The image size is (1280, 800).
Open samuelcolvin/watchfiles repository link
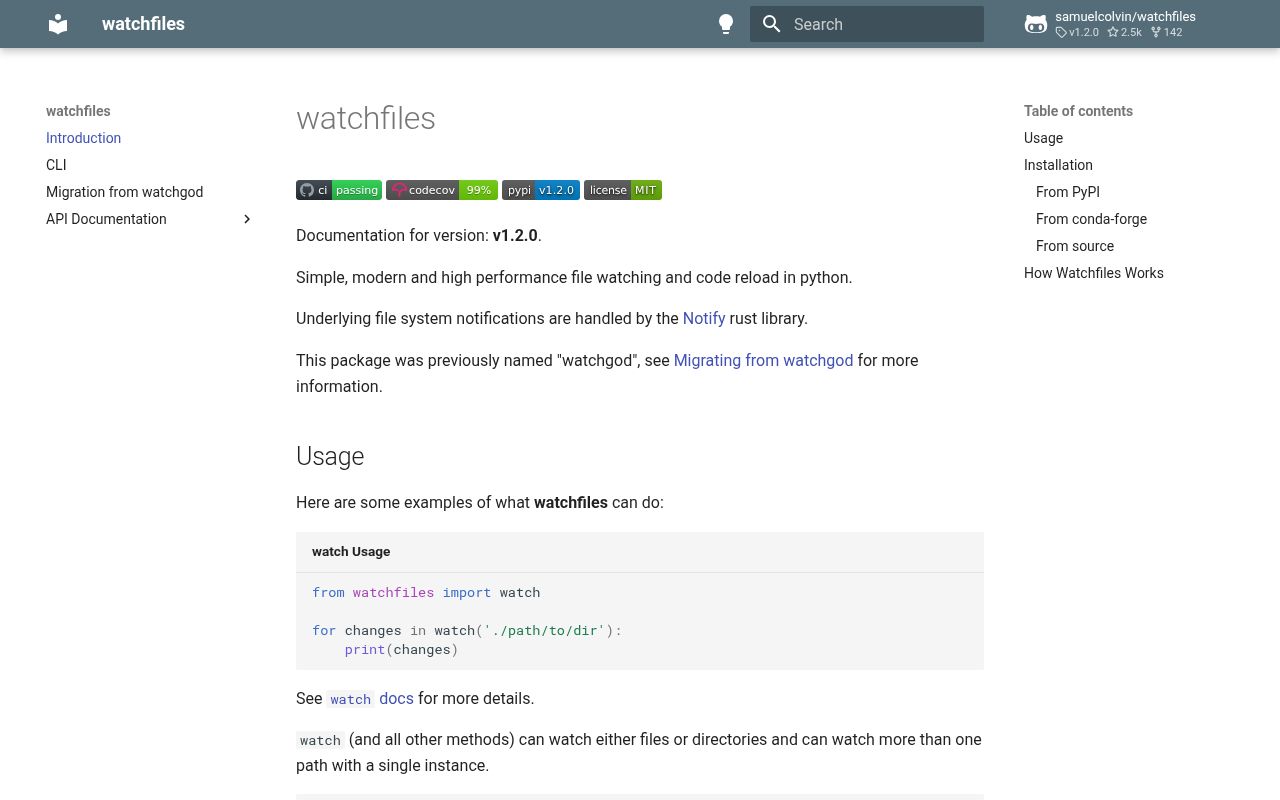pyautogui.click(x=1125, y=16)
